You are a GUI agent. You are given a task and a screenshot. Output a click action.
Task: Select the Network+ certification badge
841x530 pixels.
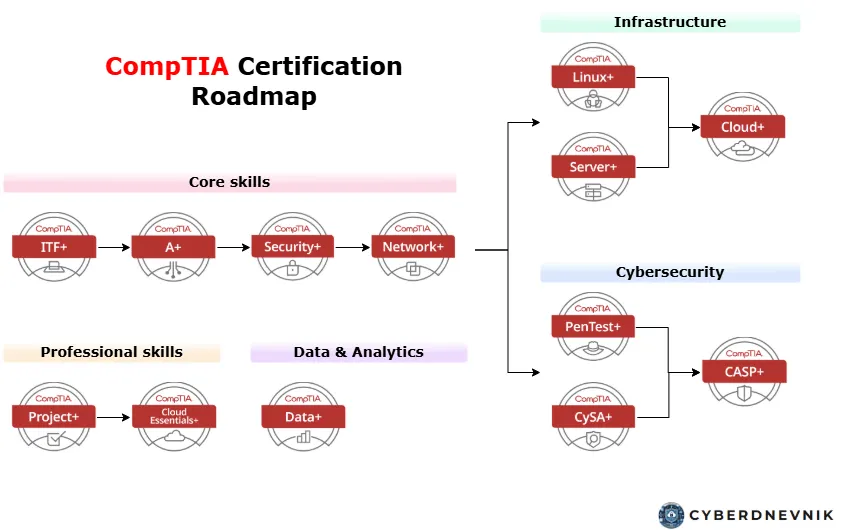pyautogui.click(x=412, y=247)
